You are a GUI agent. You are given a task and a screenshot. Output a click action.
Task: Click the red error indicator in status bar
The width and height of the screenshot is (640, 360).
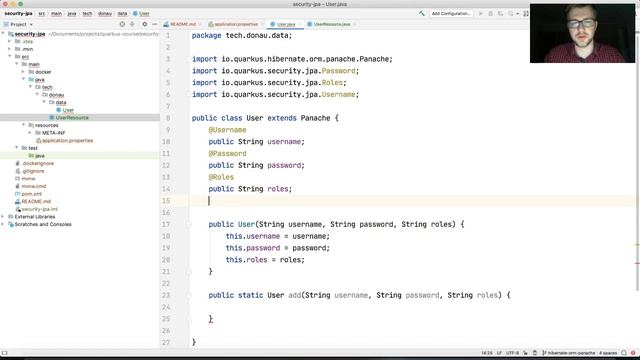tap(633, 353)
